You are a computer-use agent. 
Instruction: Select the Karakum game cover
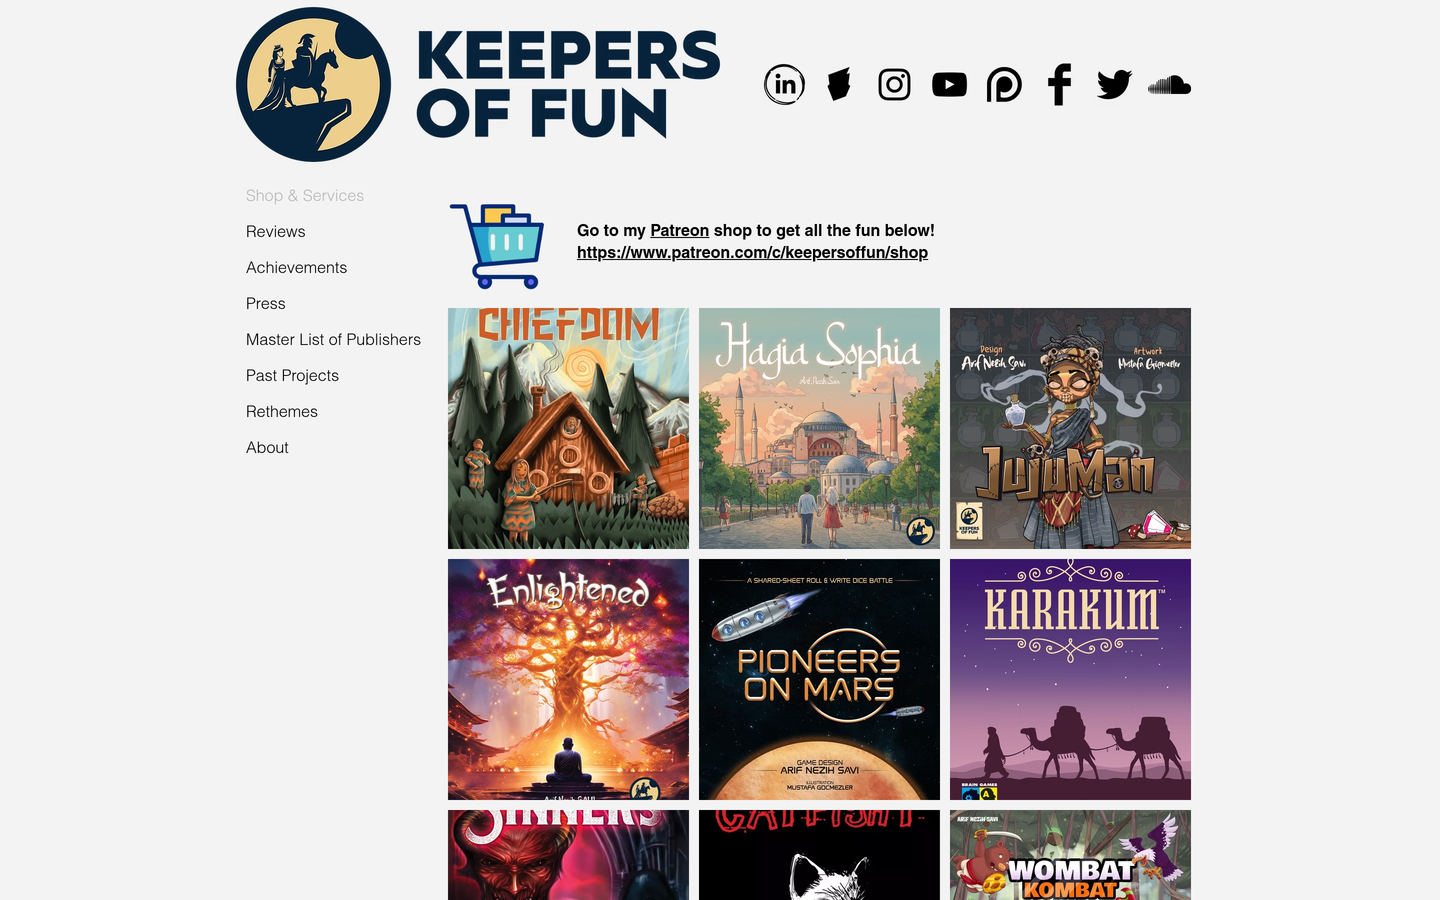click(x=1070, y=679)
